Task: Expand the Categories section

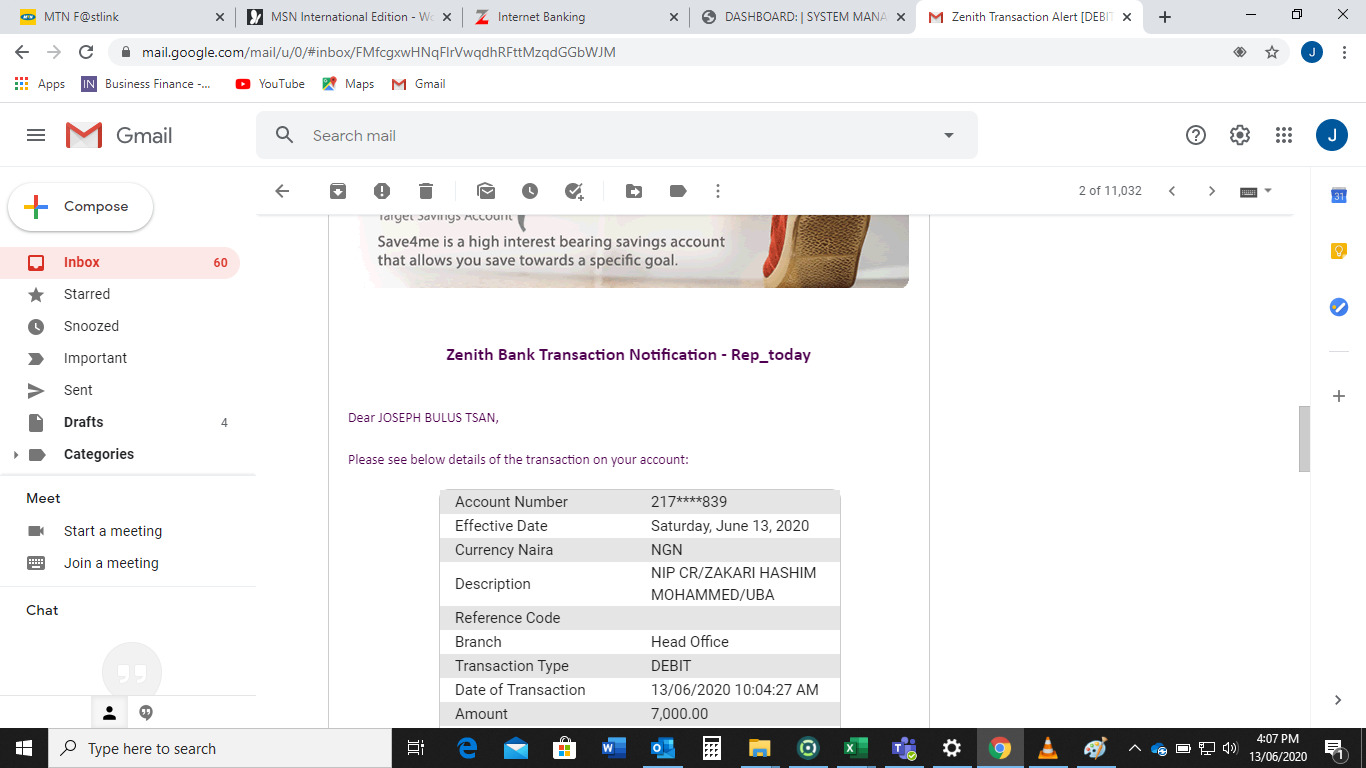Action: [x=15, y=455]
